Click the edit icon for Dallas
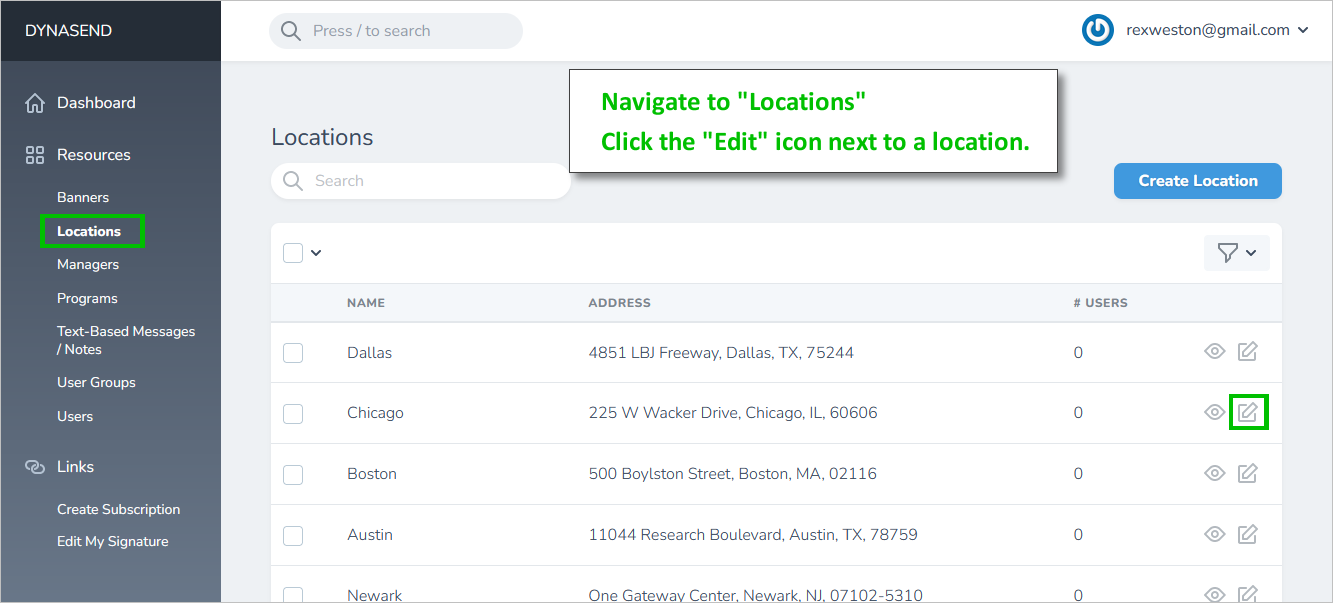The image size is (1333, 603). [1248, 352]
